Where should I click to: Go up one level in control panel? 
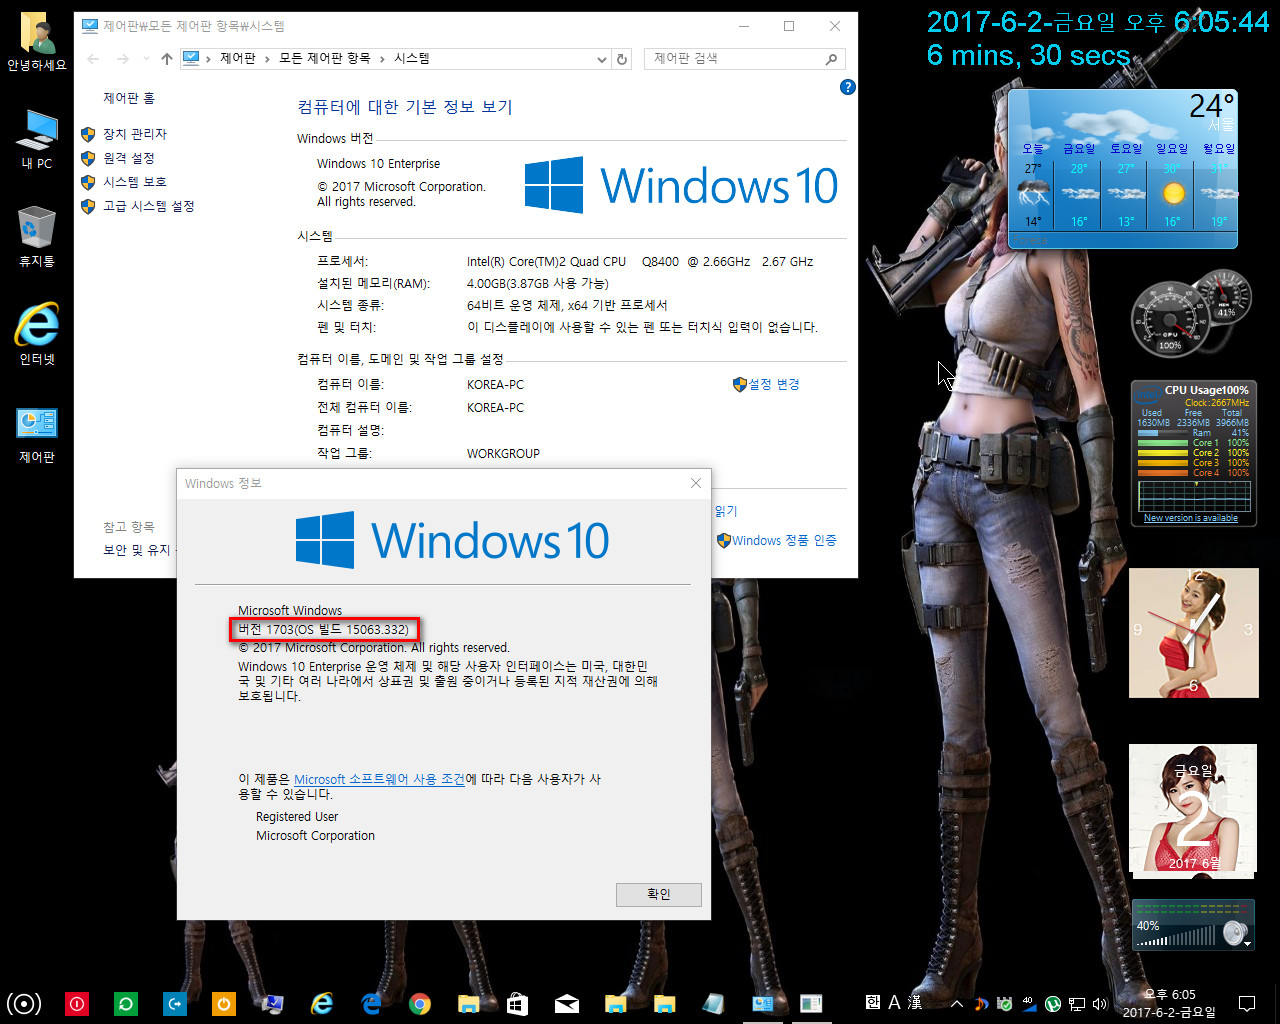(x=166, y=59)
